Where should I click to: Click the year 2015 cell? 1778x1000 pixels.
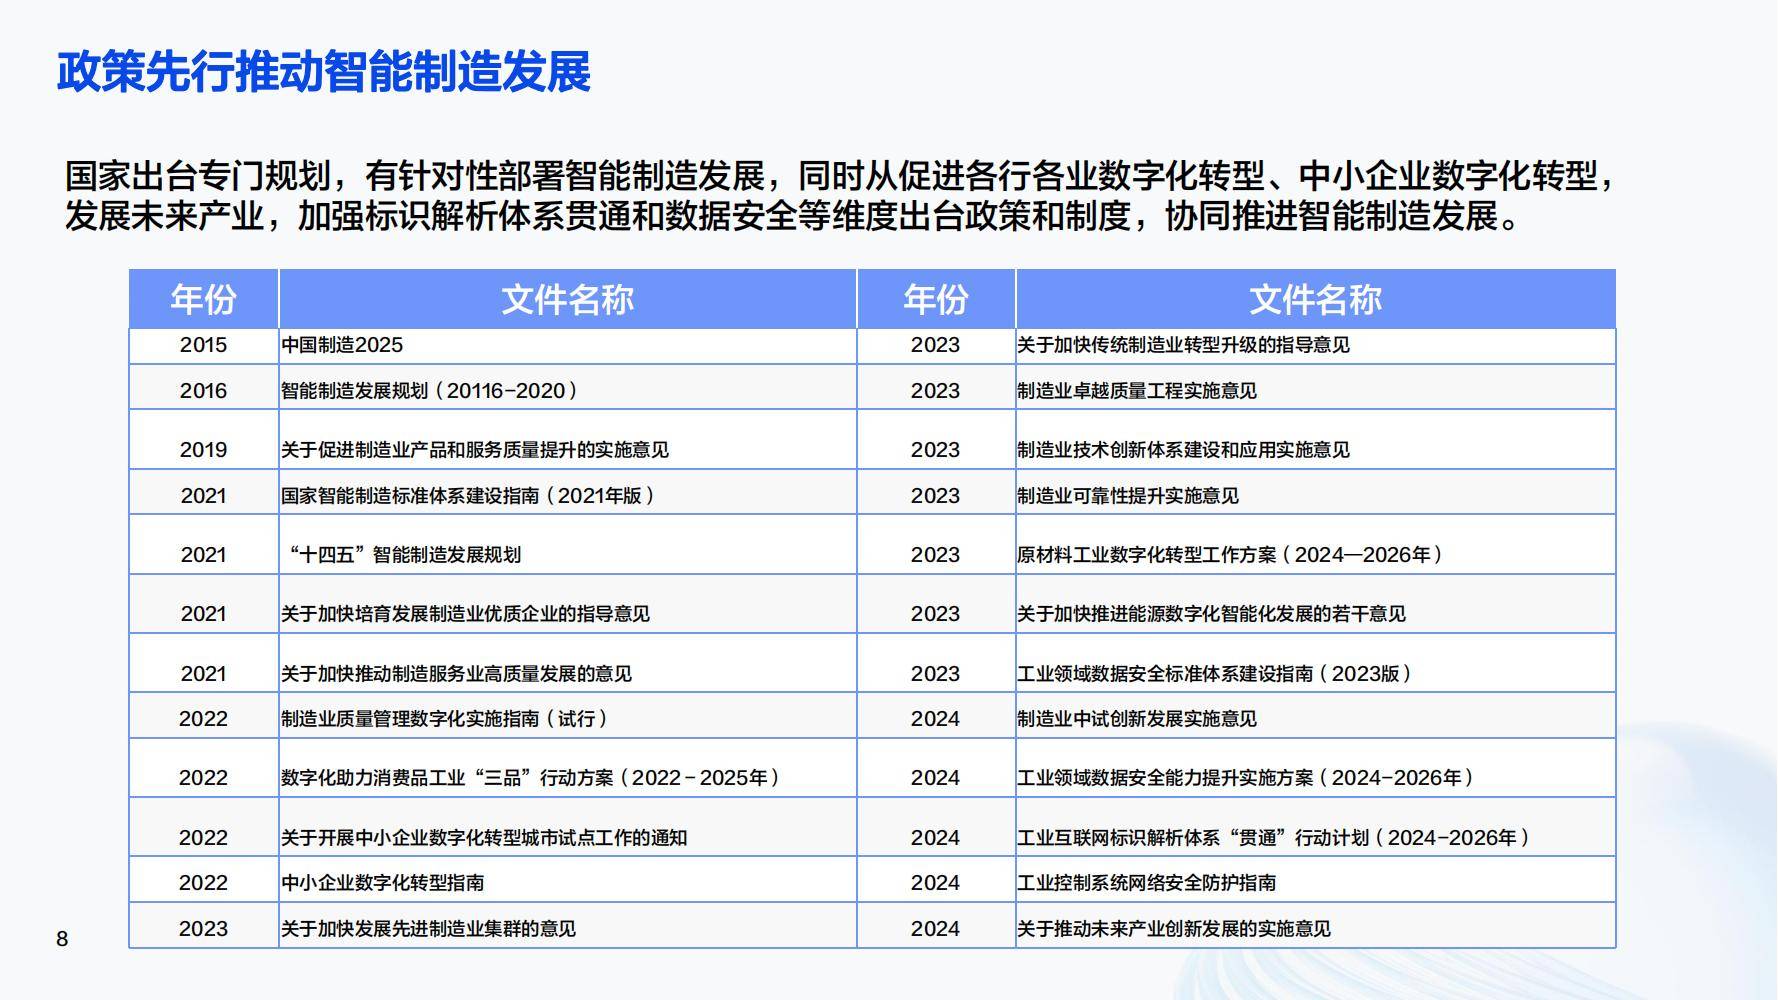point(203,346)
